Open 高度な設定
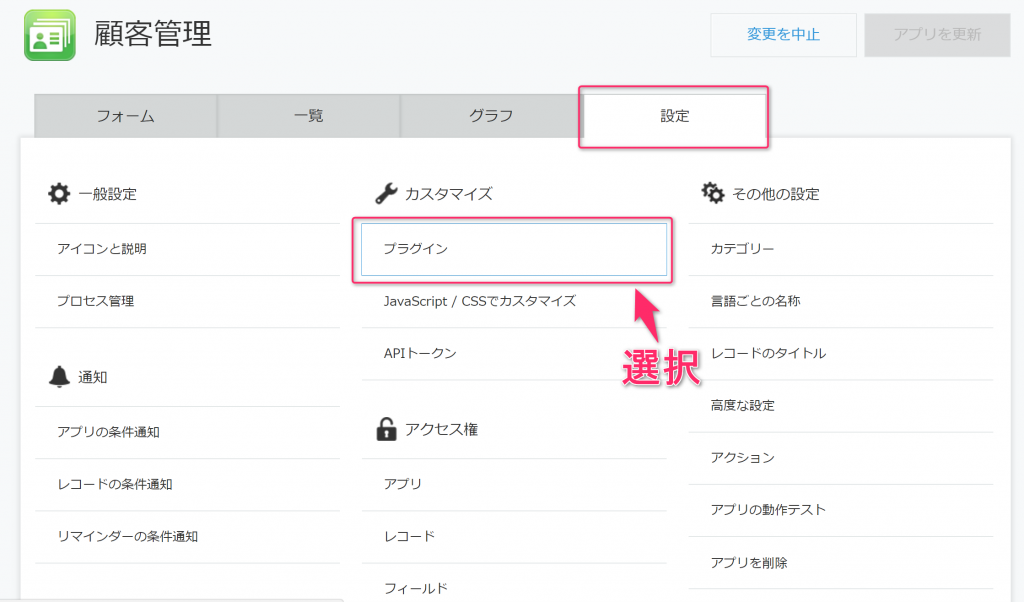The height and width of the screenshot is (602, 1024). click(x=840, y=406)
